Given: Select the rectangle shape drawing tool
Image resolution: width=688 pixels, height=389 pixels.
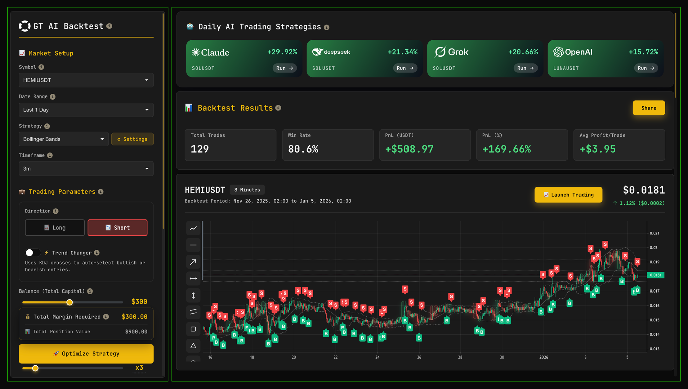Looking at the screenshot, I should (x=193, y=329).
